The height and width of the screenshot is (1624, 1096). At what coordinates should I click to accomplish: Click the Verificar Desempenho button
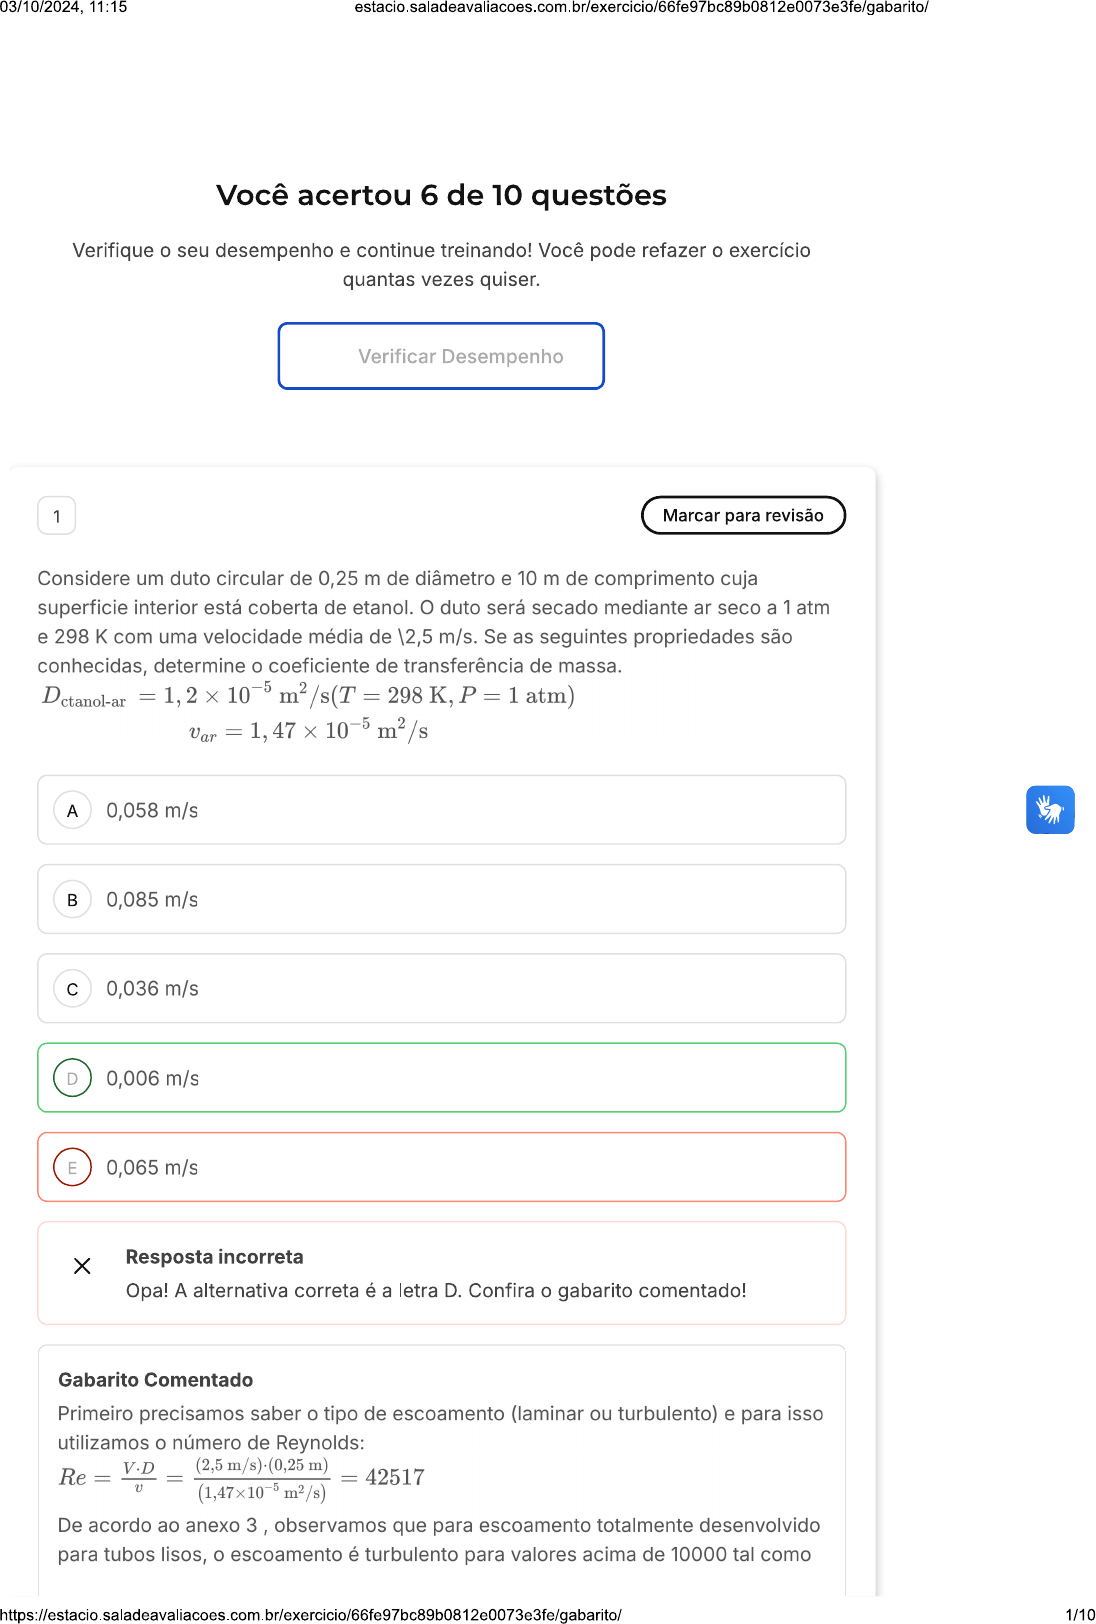(x=441, y=356)
